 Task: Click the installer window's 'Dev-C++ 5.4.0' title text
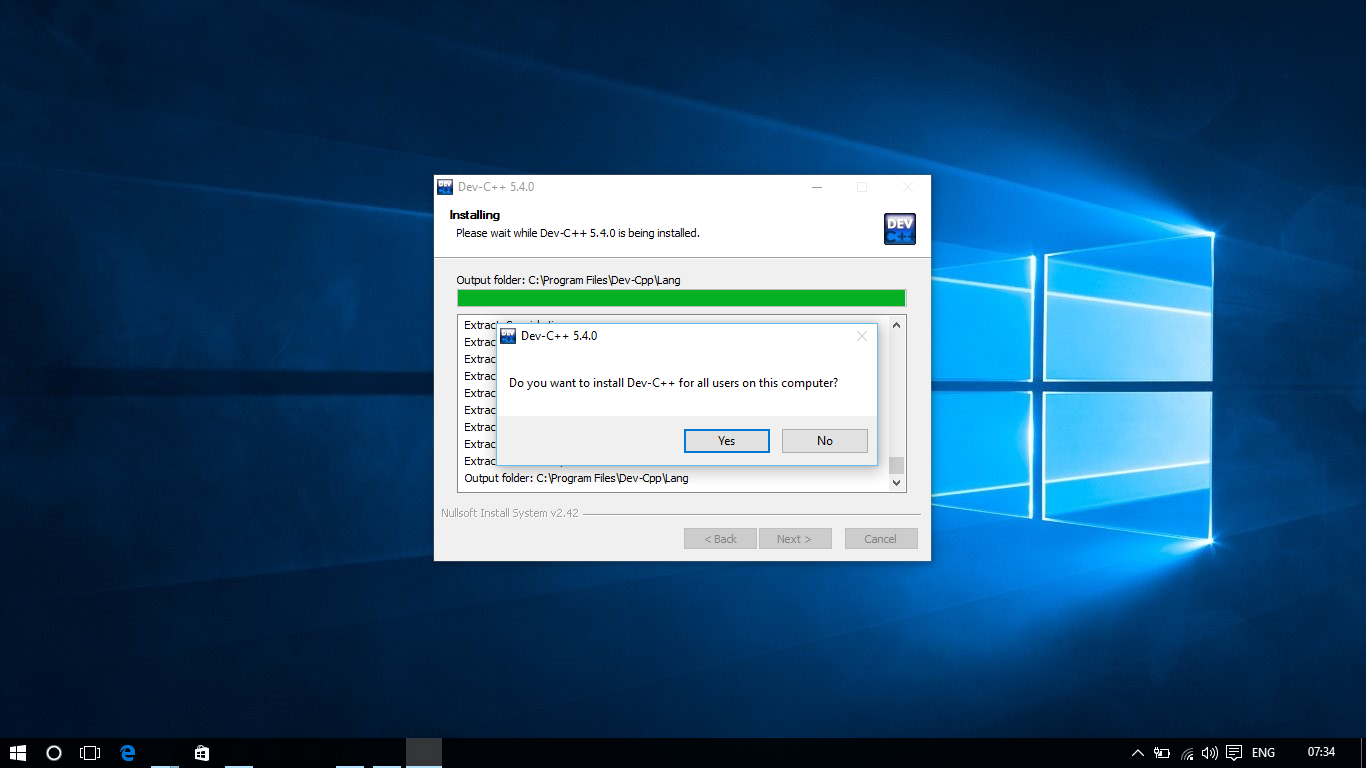click(x=496, y=187)
